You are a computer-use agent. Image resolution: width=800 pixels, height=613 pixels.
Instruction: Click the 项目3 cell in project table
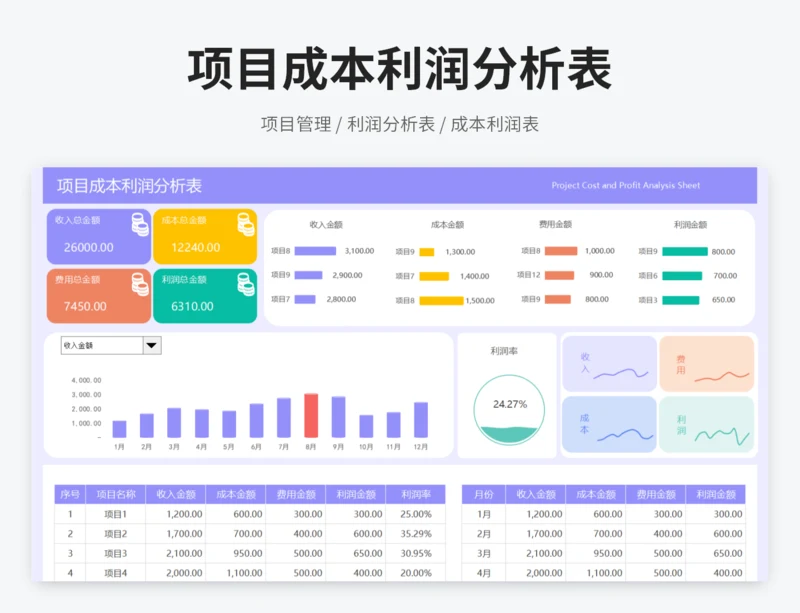(116, 553)
